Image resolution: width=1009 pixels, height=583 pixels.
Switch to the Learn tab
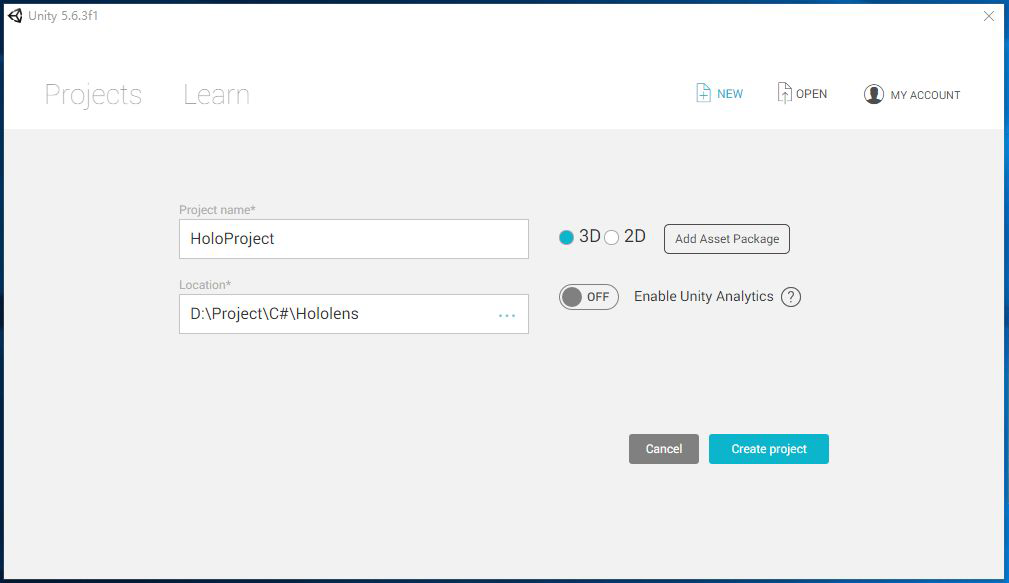click(216, 95)
